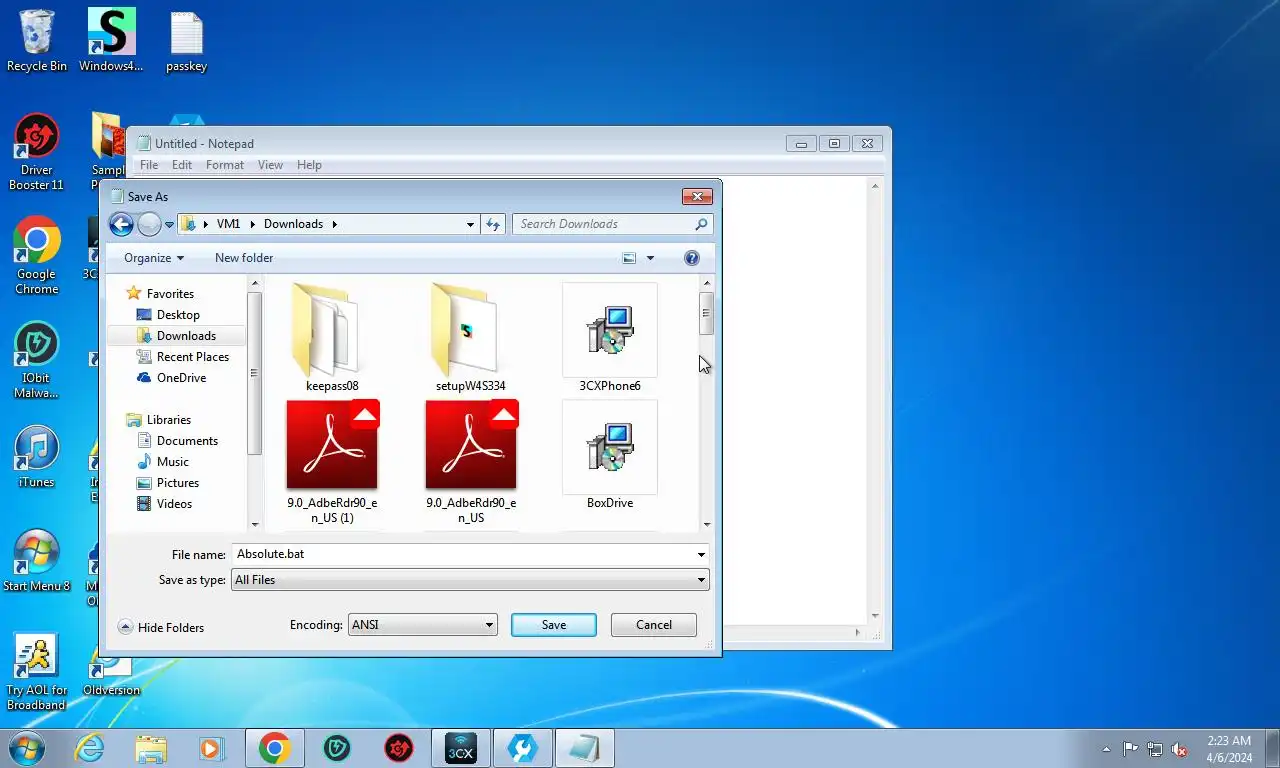Viewport: 1280px width, 768px height.
Task: Click the File name input field
Action: pyautogui.click(x=463, y=554)
